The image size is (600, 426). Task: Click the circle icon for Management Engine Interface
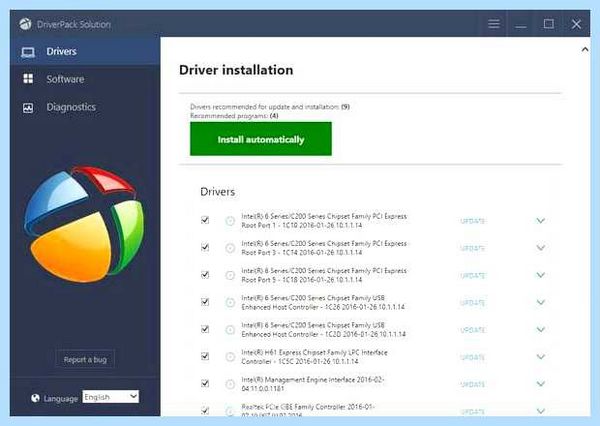tap(230, 384)
